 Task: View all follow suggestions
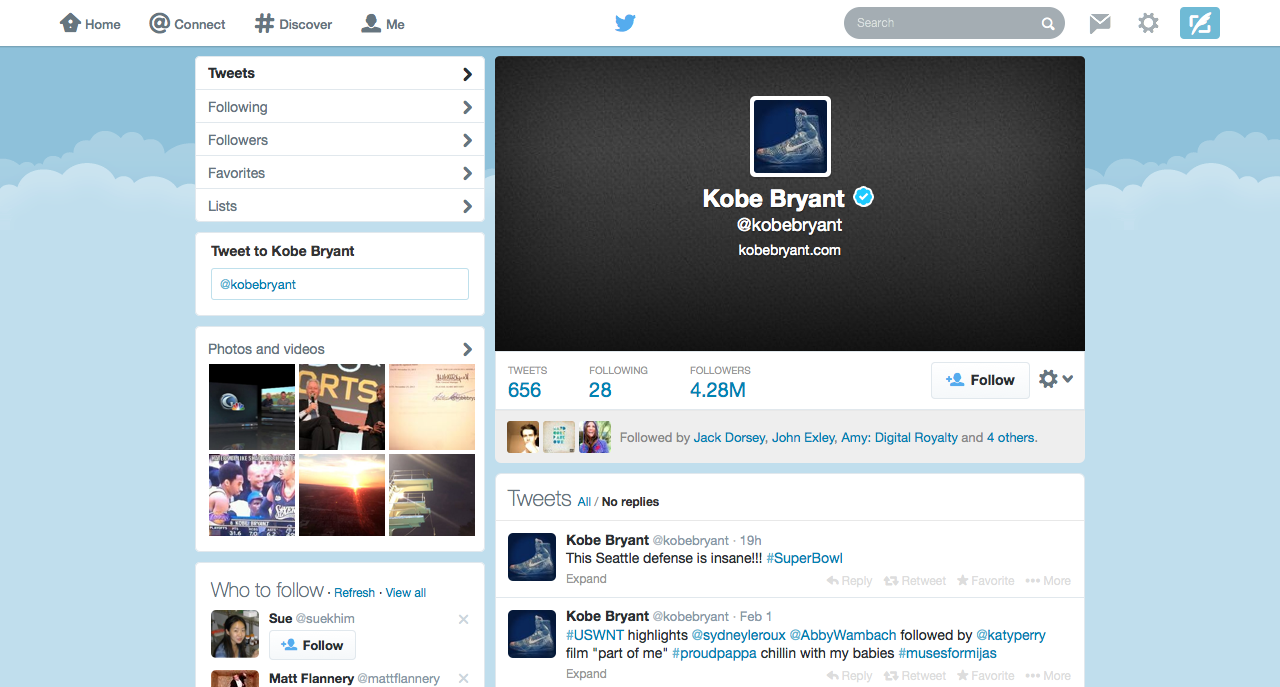point(406,593)
